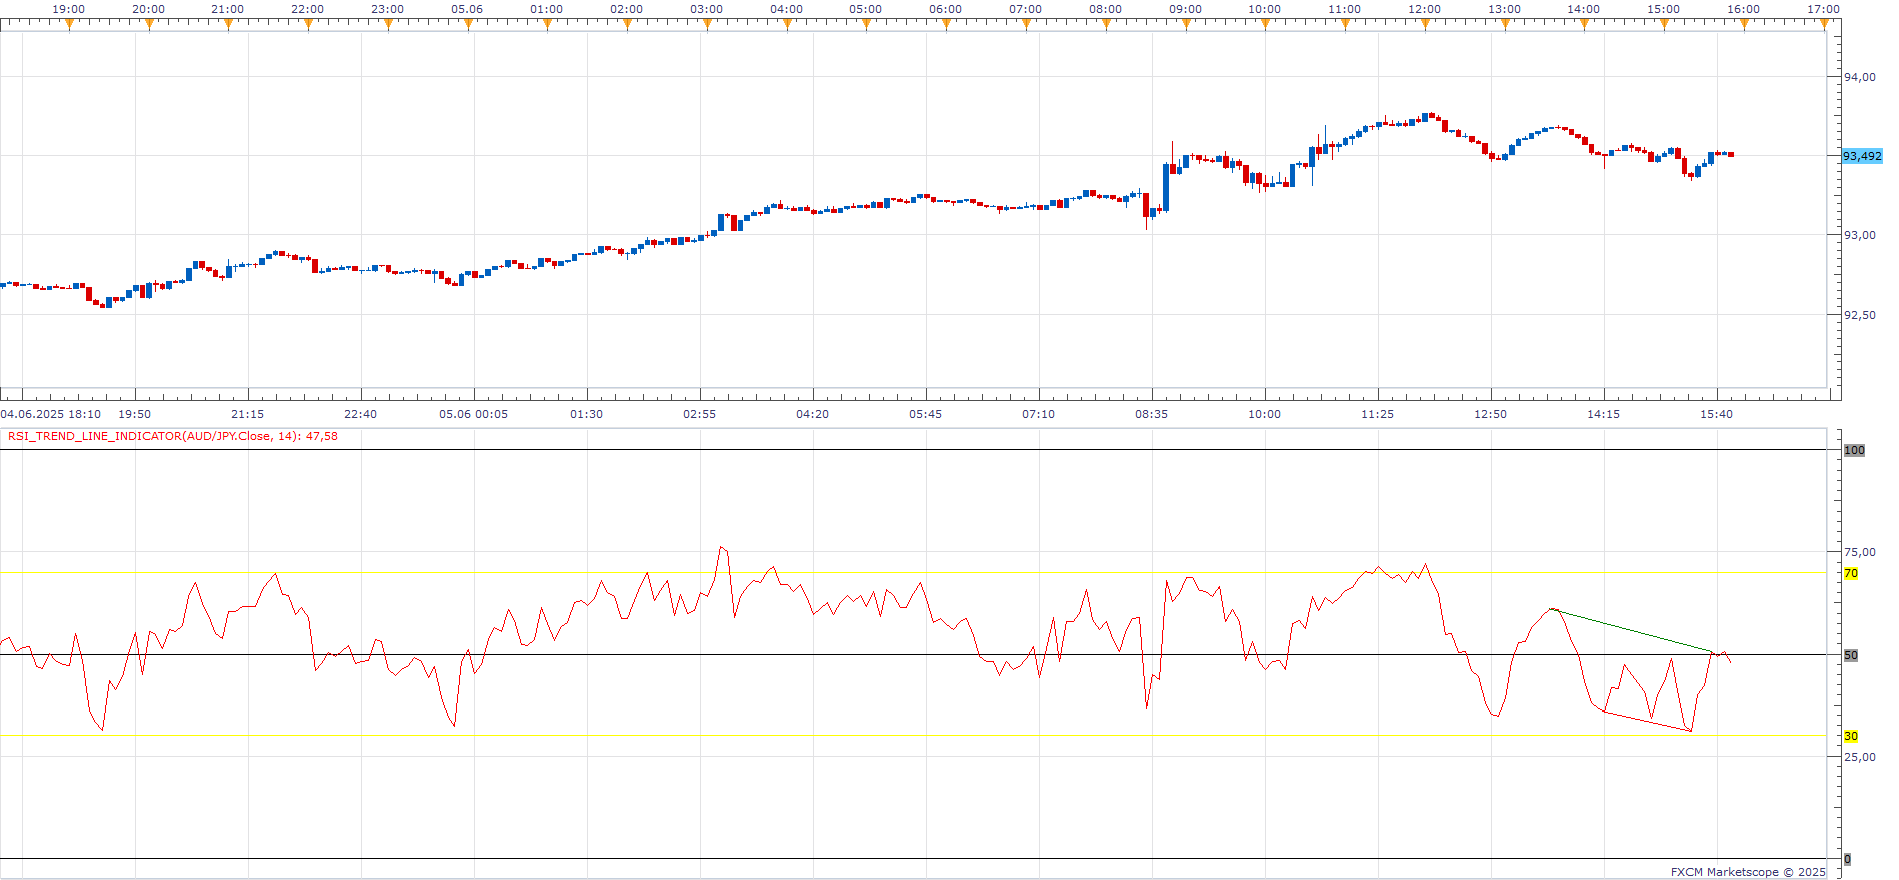
Task: Click the orange marker below 21:00 on top scale
Action: tap(228, 25)
